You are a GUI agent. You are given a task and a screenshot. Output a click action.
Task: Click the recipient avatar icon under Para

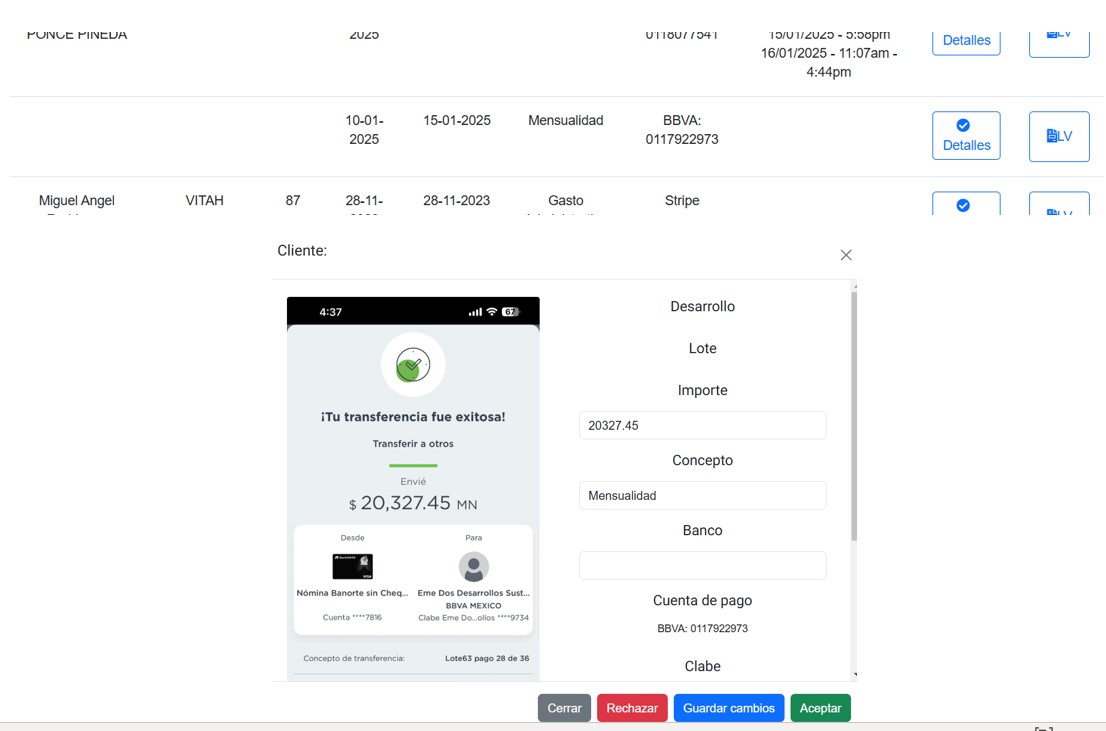coord(473,567)
